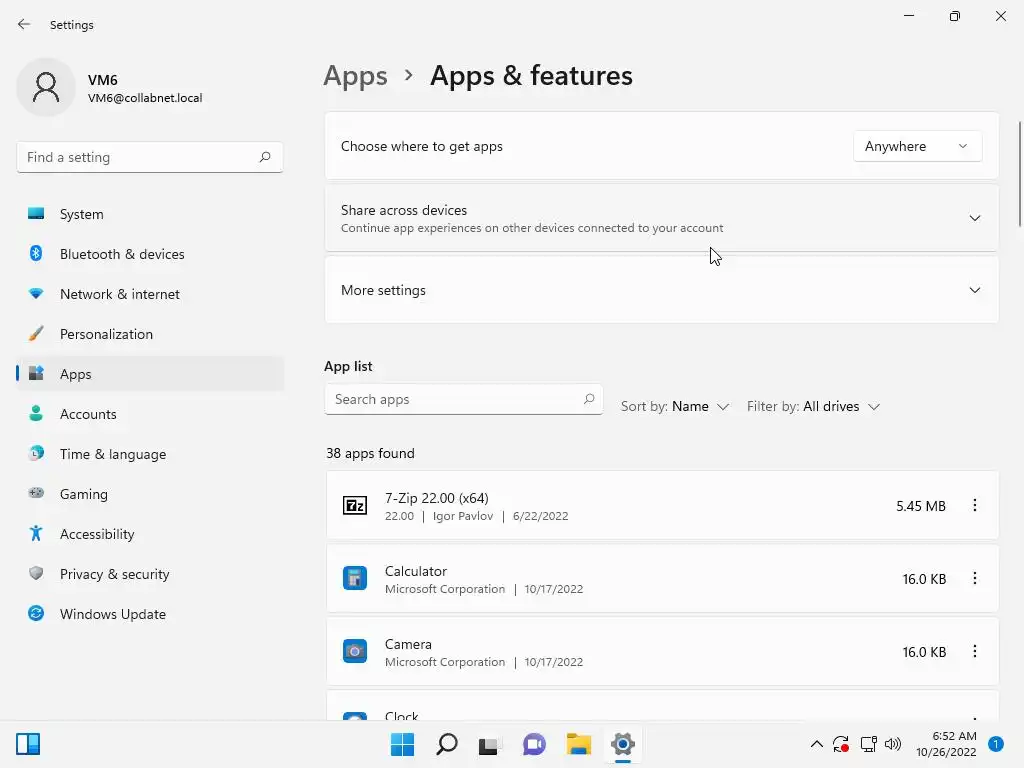Open Windows Start menu on taskbar
This screenshot has width=1024, height=768.
[x=403, y=744]
